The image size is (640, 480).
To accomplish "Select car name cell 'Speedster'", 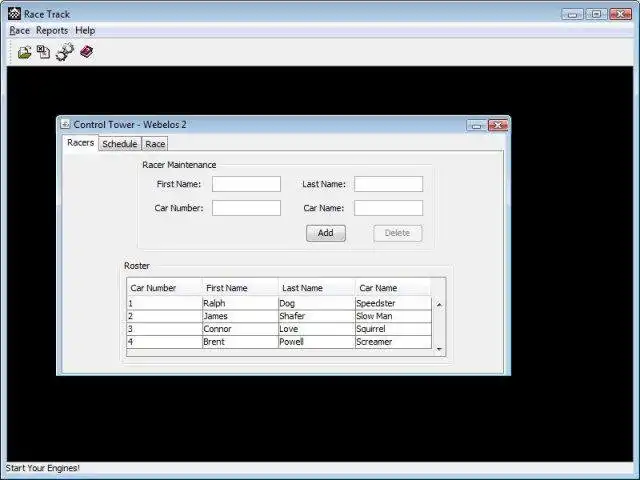I will (393, 303).
